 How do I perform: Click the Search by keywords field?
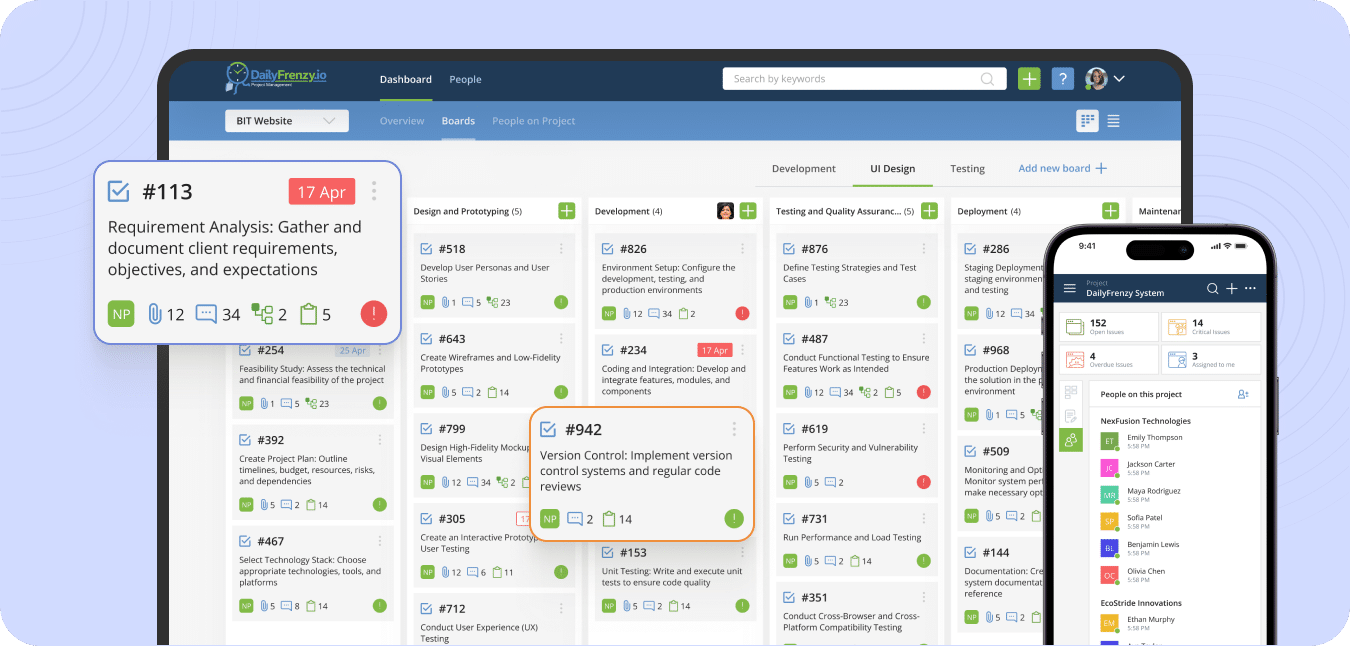[864, 79]
